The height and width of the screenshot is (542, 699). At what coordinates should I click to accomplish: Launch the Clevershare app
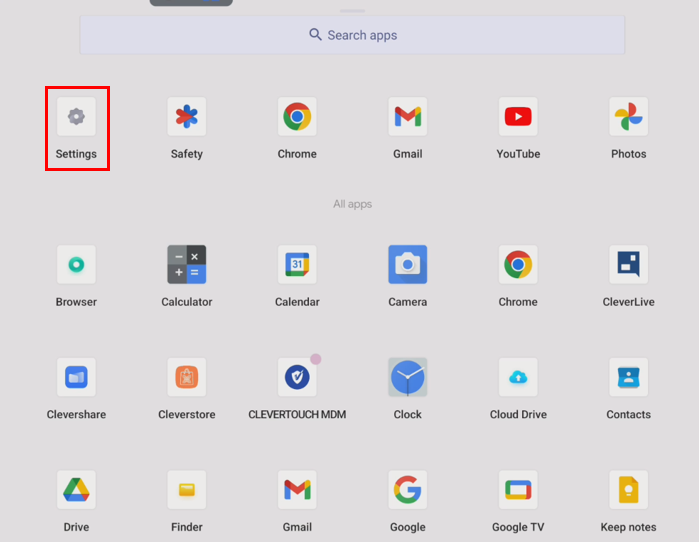76,378
